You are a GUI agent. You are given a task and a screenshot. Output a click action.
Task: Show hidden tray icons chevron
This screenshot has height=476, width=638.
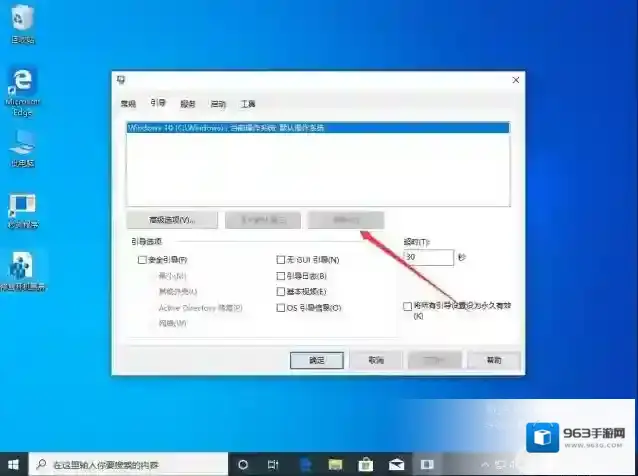point(485,464)
